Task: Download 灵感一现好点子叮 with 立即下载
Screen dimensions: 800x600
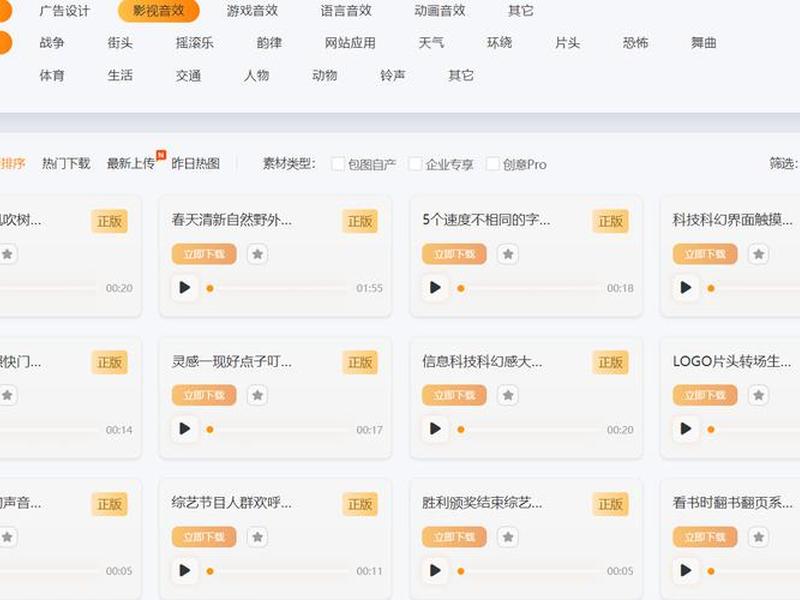Action: tap(204, 395)
